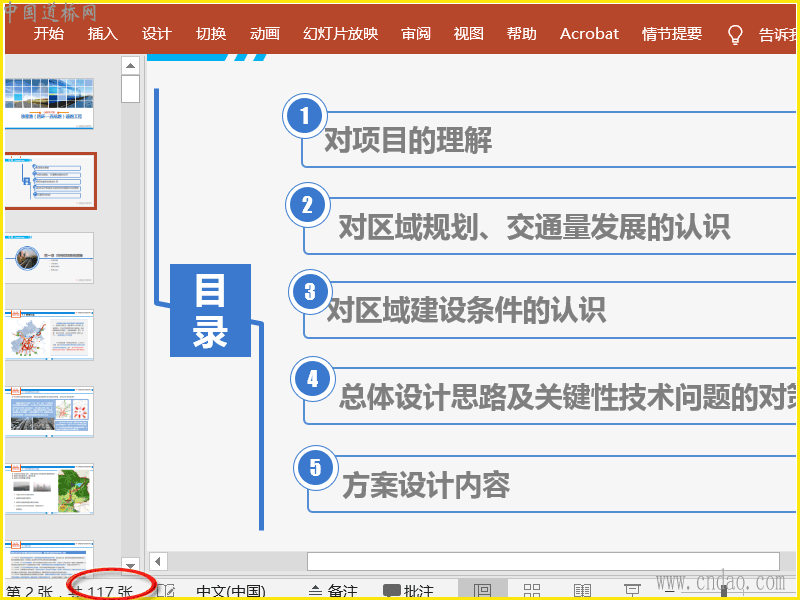Image resolution: width=800 pixels, height=600 pixels.
Task: Select the text 对区域规划、交通量发展的认识
Action: 534,227
